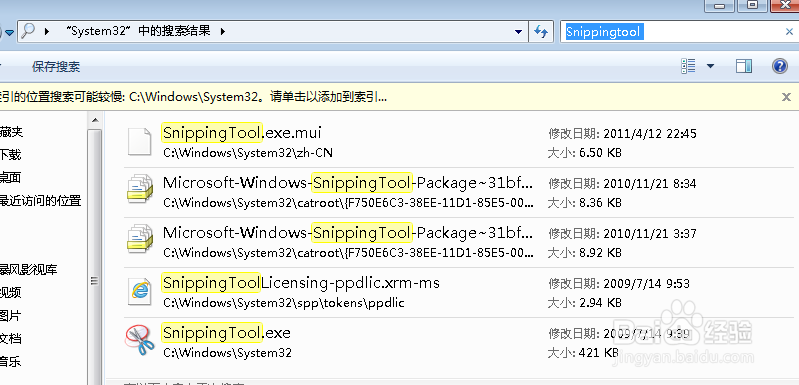
Task: Open the SnippingTool.exe scissors icon
Action: pos(140,340)
